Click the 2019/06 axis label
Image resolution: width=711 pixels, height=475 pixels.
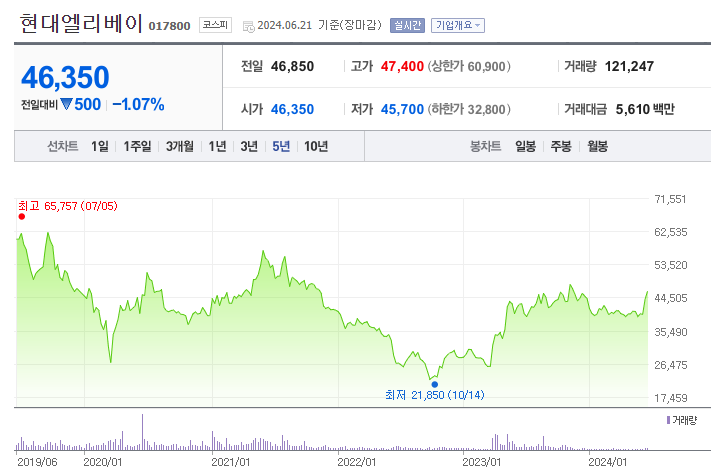tap(37, 462)
